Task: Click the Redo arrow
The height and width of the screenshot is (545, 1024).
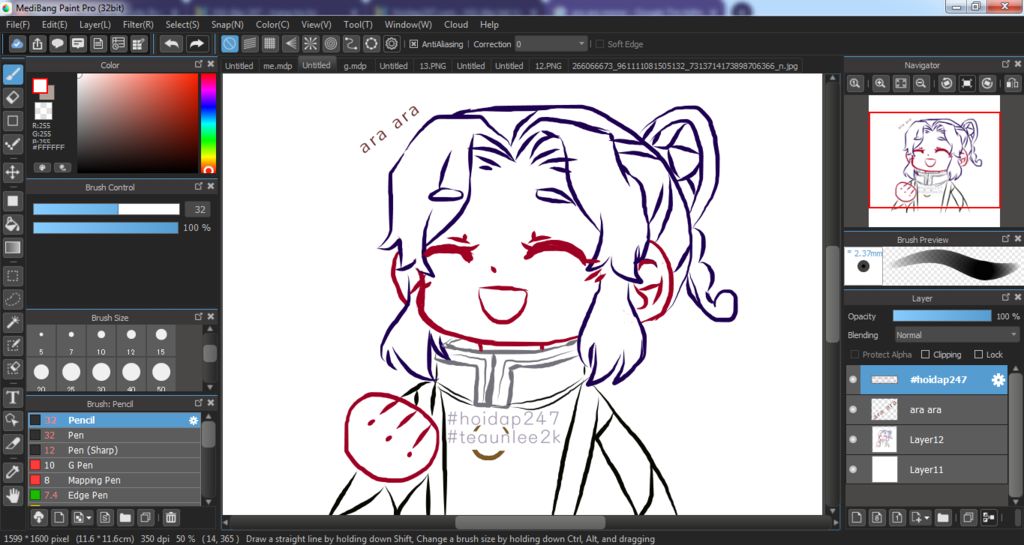Action: tap(196, 44)
